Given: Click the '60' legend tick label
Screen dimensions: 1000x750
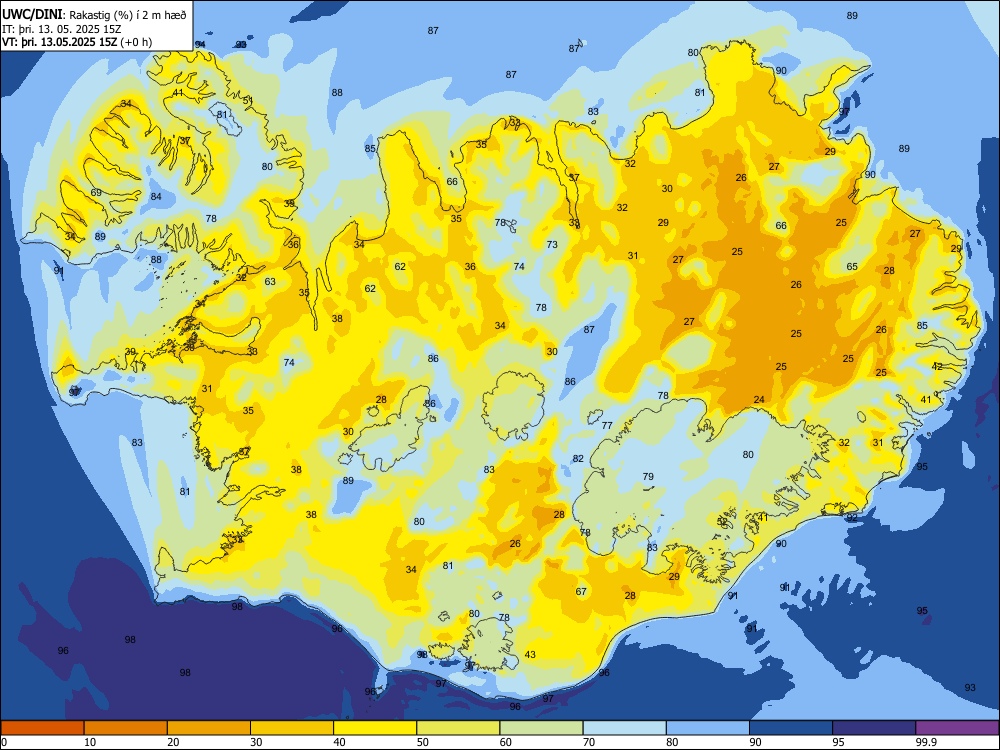Looking at the screenshot, I should point(506,742).
